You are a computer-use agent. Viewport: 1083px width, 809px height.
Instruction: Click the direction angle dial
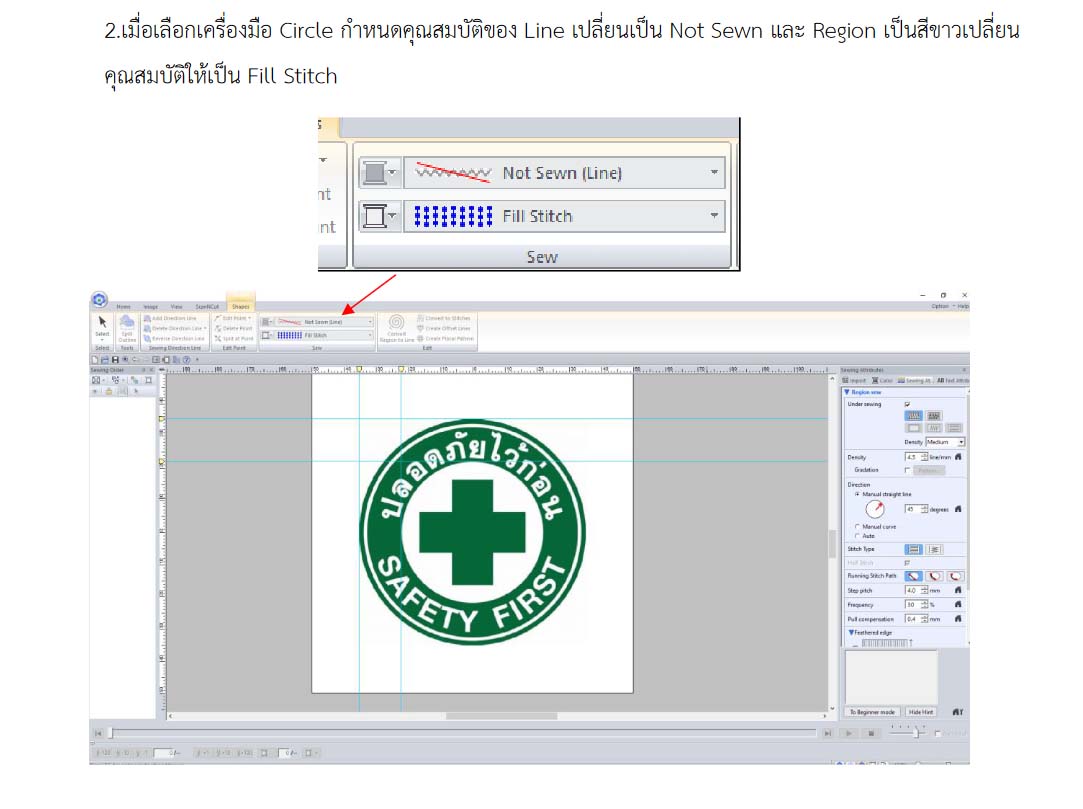[x=875, y=509]
